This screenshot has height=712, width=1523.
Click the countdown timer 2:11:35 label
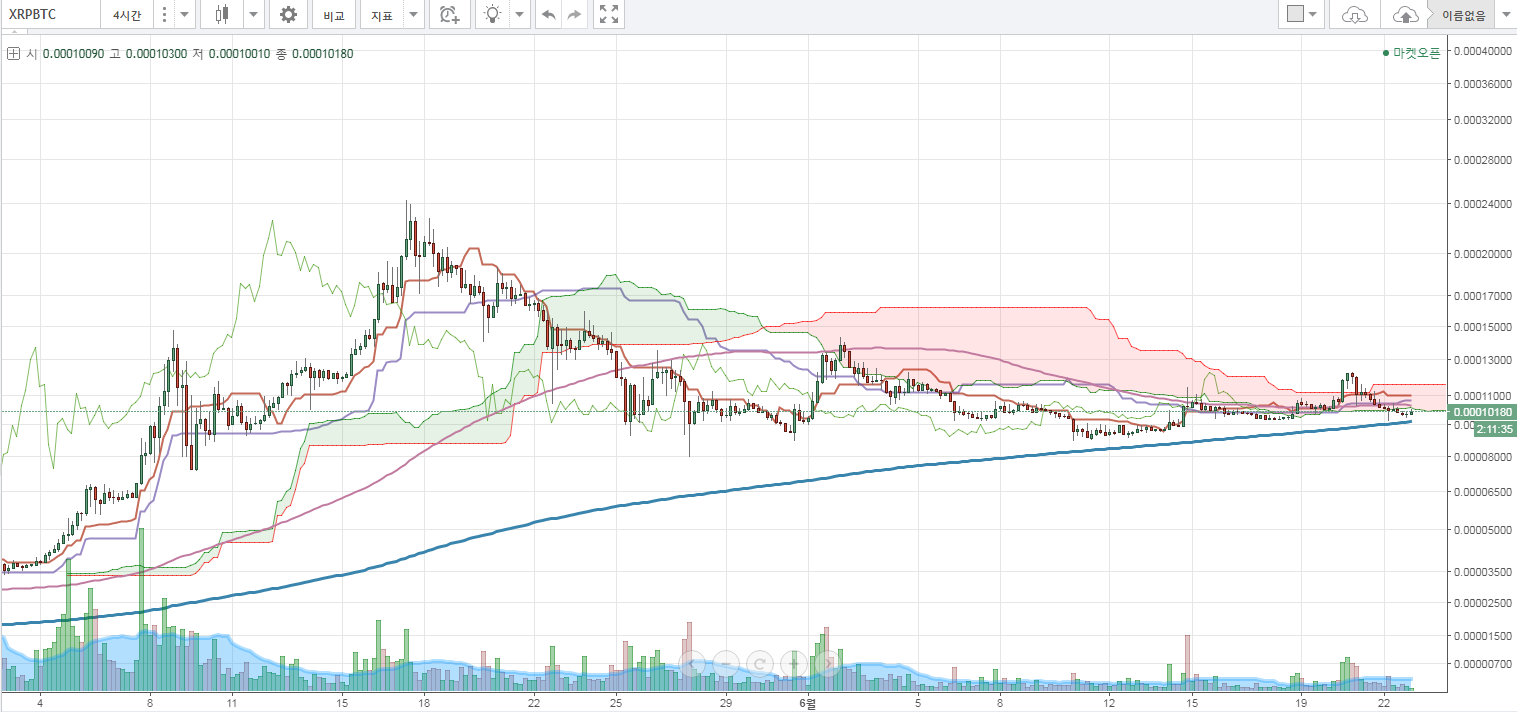pyautogui.click(x=1496, y=428)
